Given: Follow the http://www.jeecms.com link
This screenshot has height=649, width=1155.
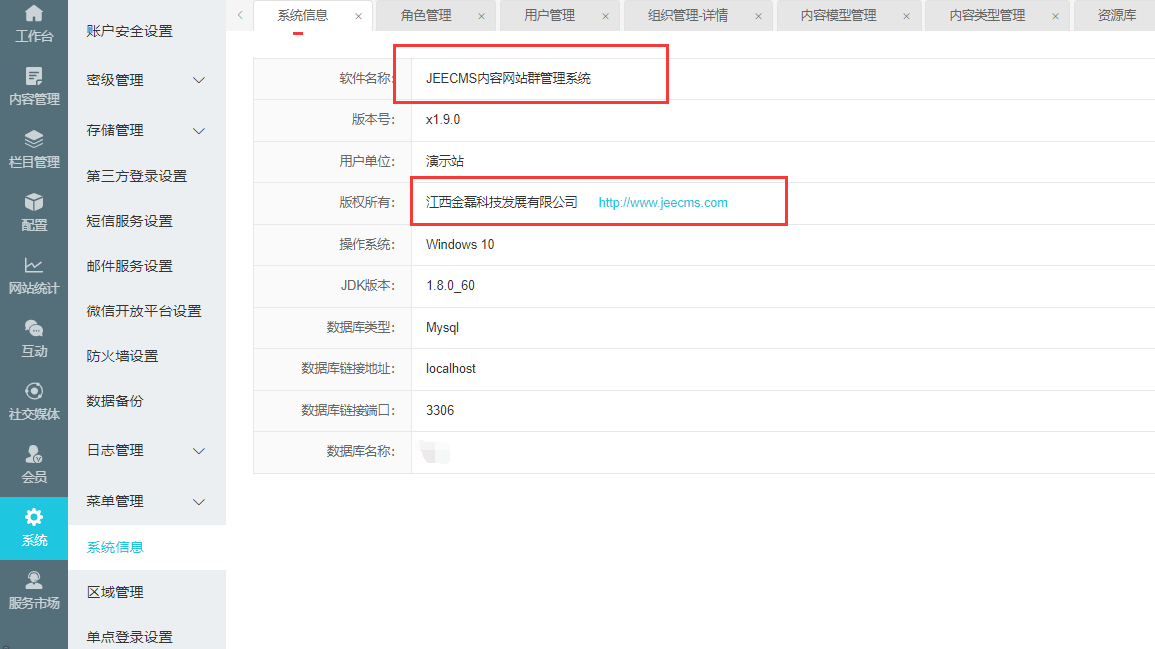Looking at the screenshot, I should tap(663, 203).
